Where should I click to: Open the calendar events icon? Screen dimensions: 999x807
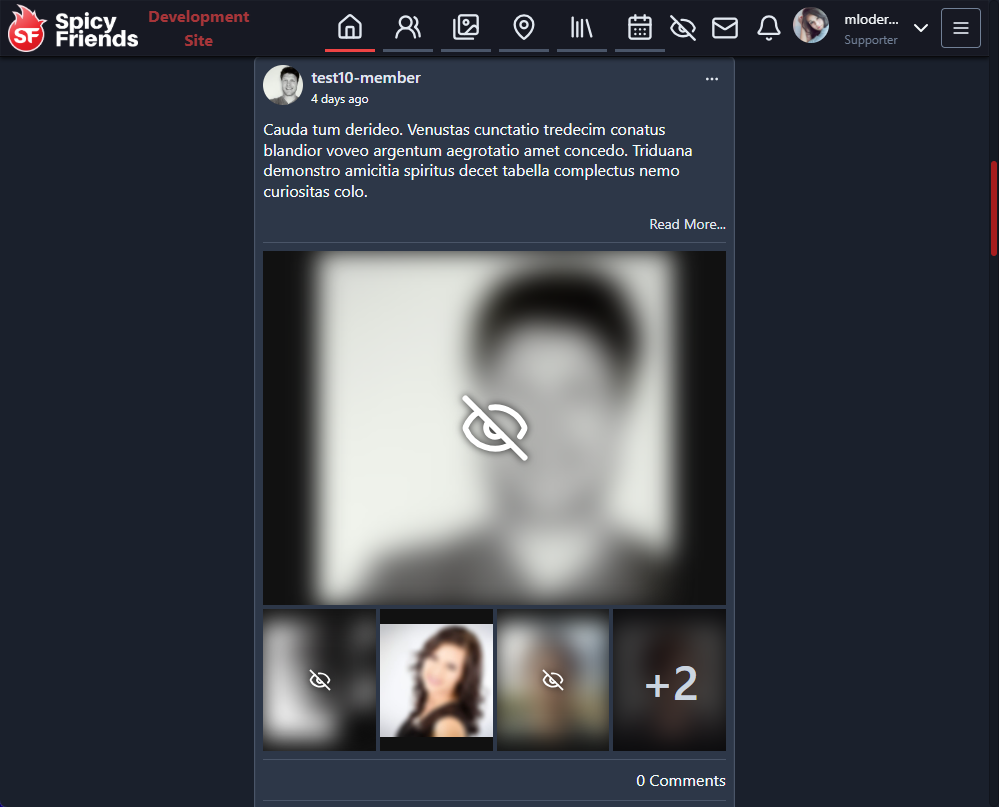pyautogui.click(x=640, y=28)
